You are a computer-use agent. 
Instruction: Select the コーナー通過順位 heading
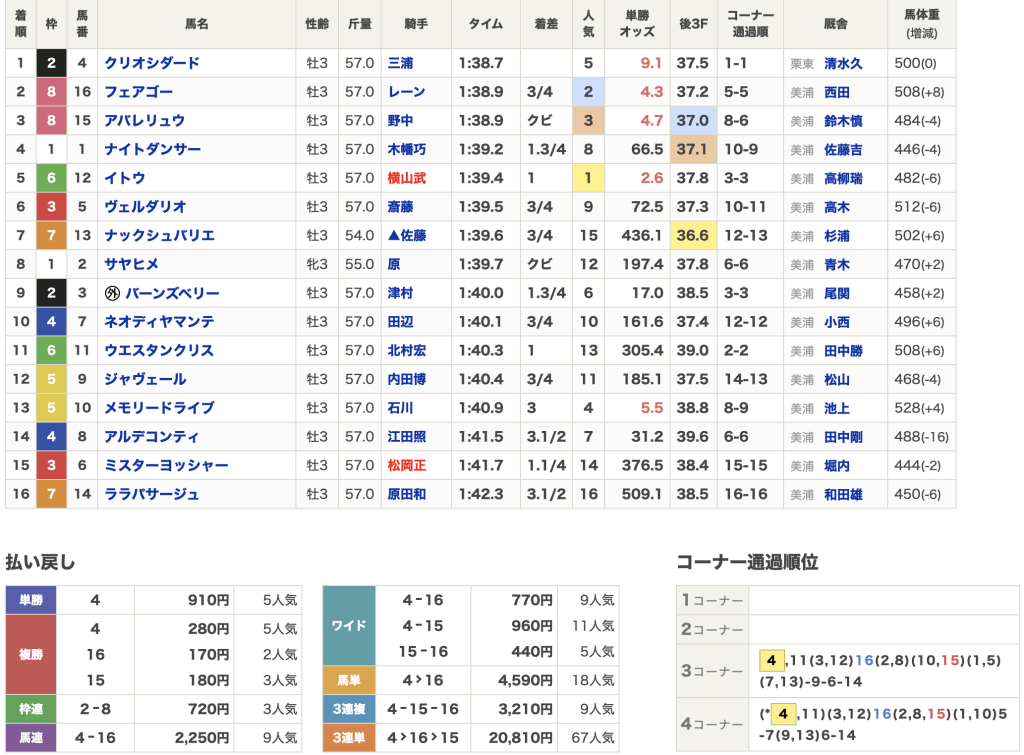tap(747, 562)
